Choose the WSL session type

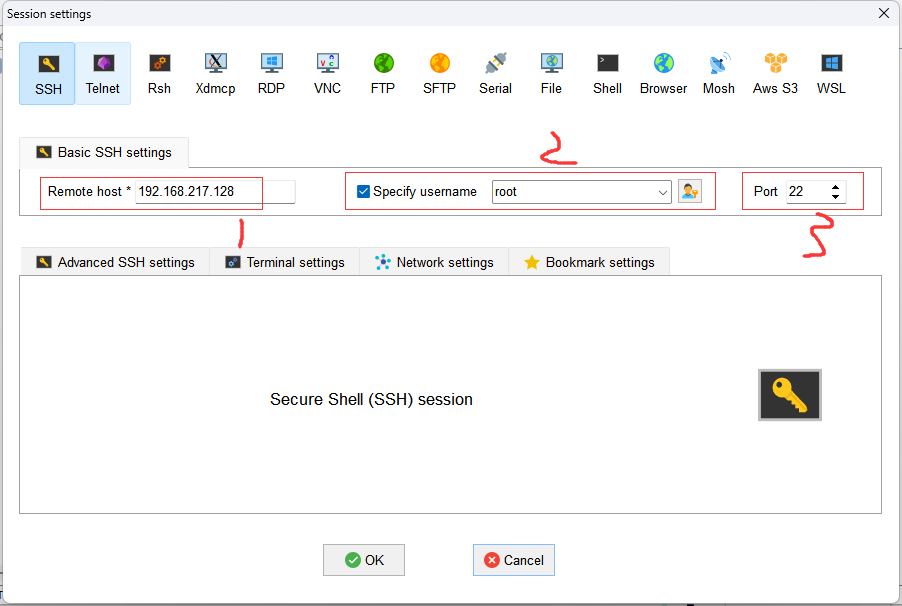831,74
